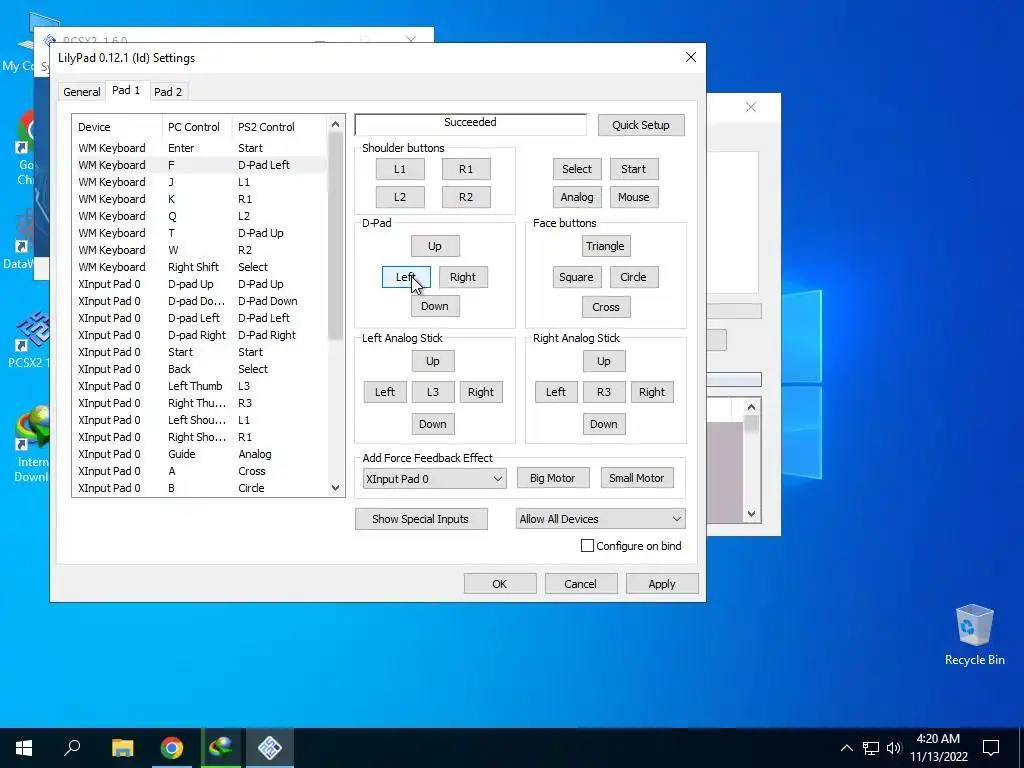1024x768 pixels.
Task: Open the Windows Start menu
Action: [24, 748]
